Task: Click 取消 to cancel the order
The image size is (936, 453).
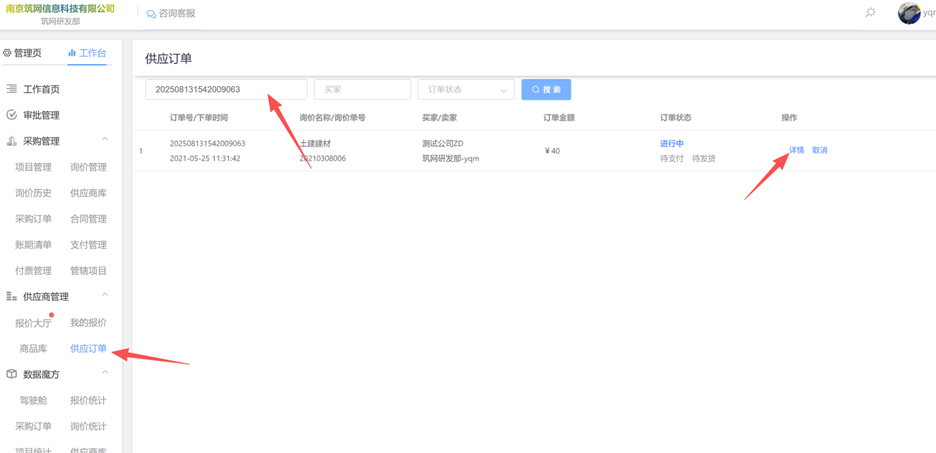Action: pos(820,150)
